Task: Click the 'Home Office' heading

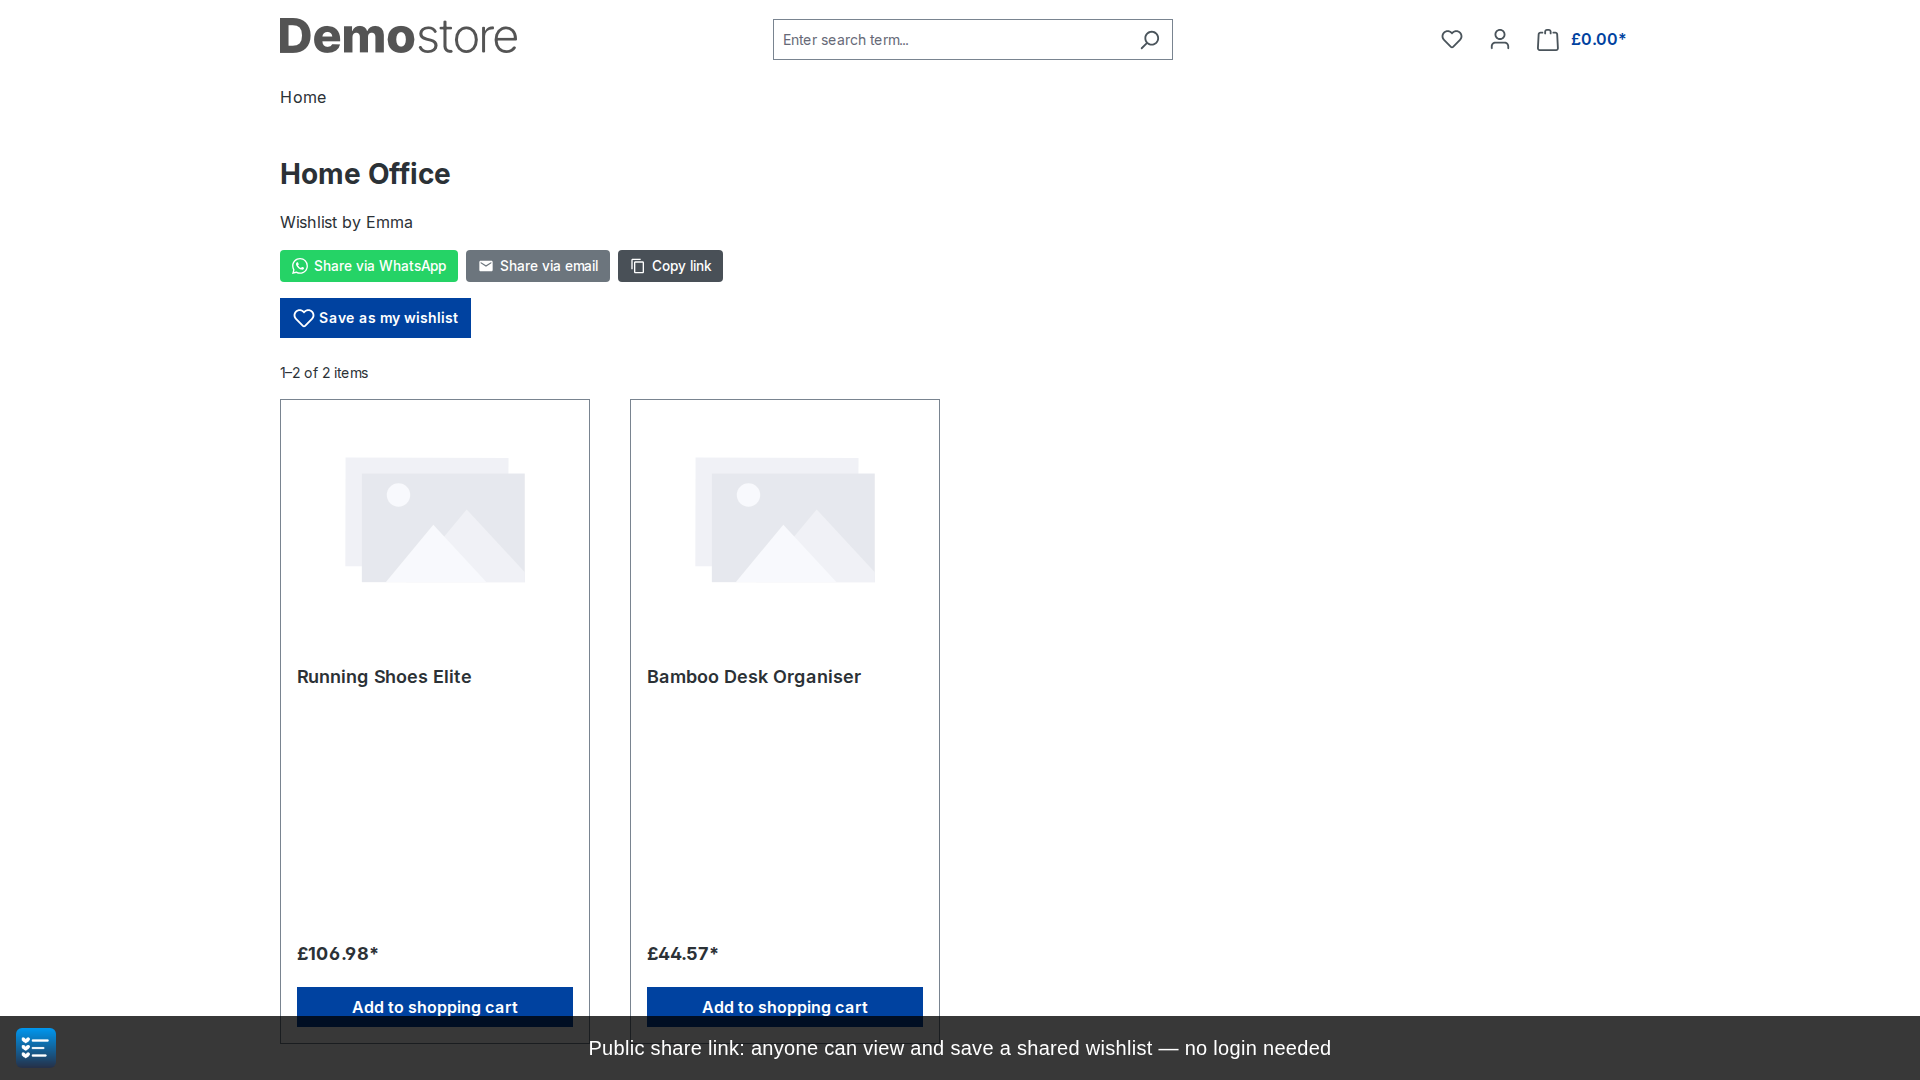Action: tap(365, 174)
